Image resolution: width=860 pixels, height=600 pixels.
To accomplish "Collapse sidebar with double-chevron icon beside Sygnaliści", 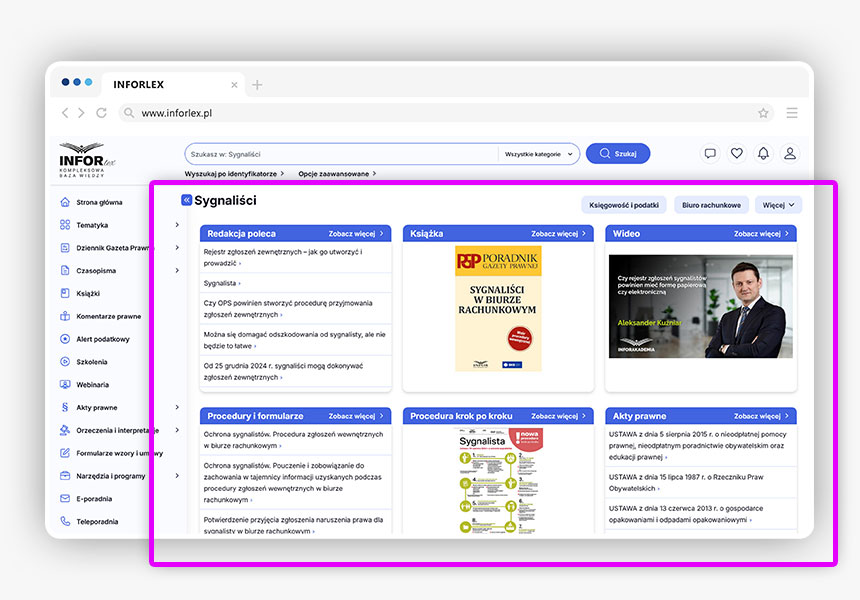I will 186,200.
